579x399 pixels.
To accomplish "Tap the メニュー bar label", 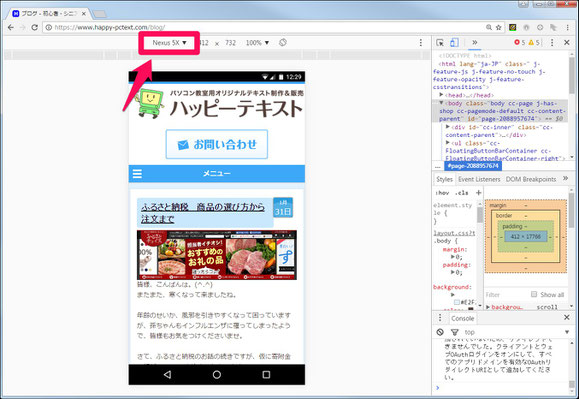I will click(x=217, y=173).
